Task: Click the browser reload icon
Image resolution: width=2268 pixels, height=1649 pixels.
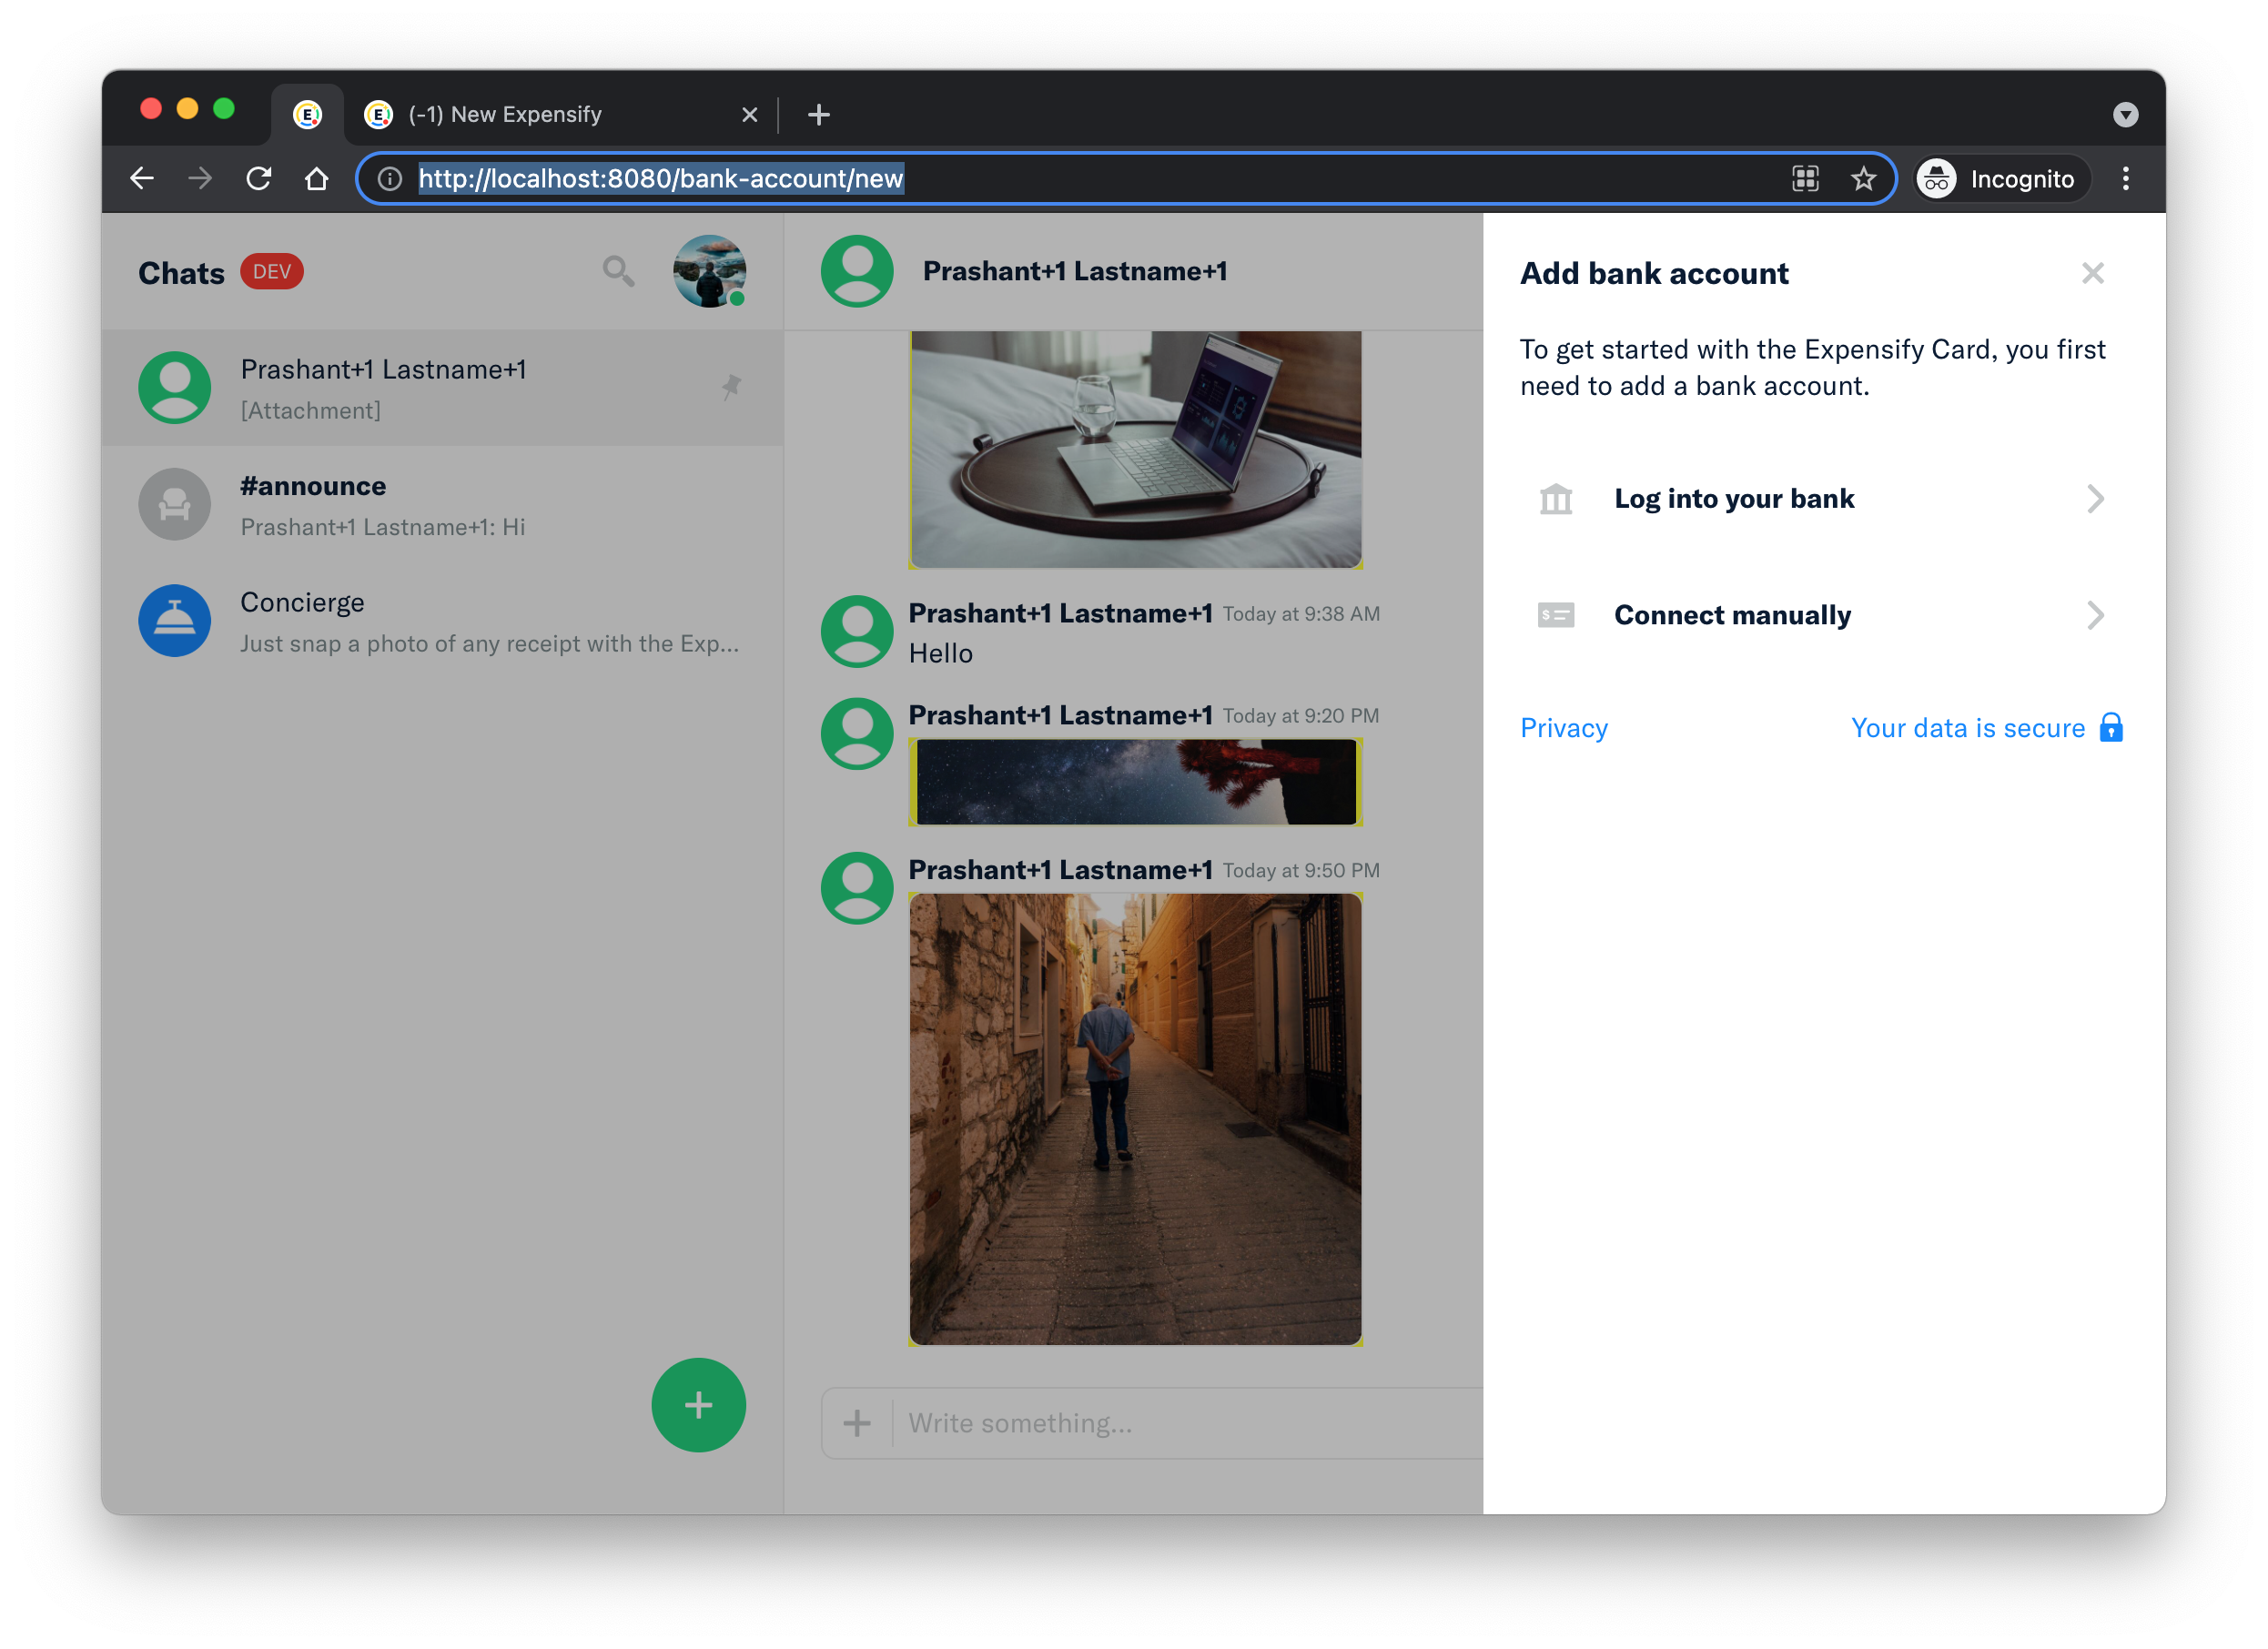Action: (259, 179)
